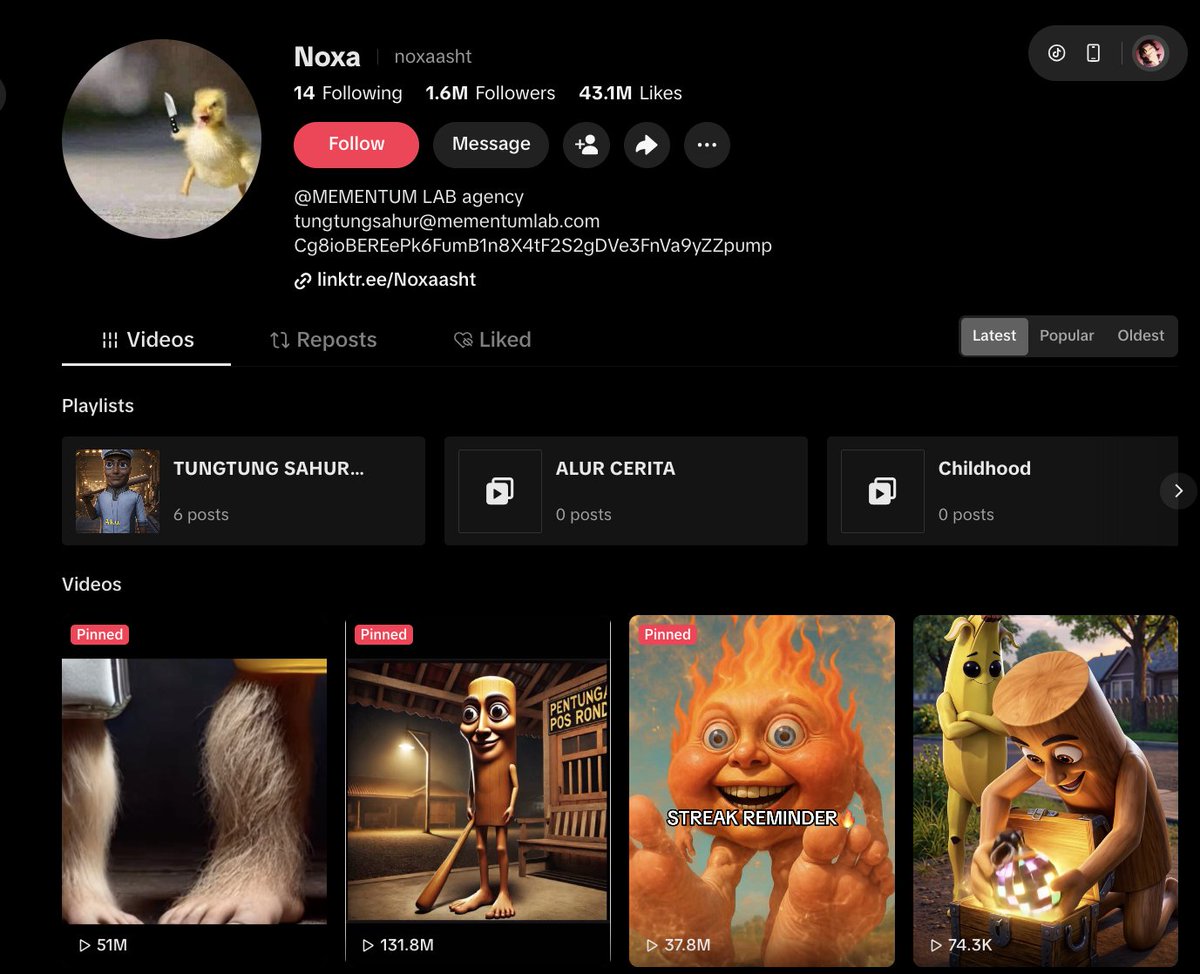Open the pinned hairy feet video

point(194,790)
